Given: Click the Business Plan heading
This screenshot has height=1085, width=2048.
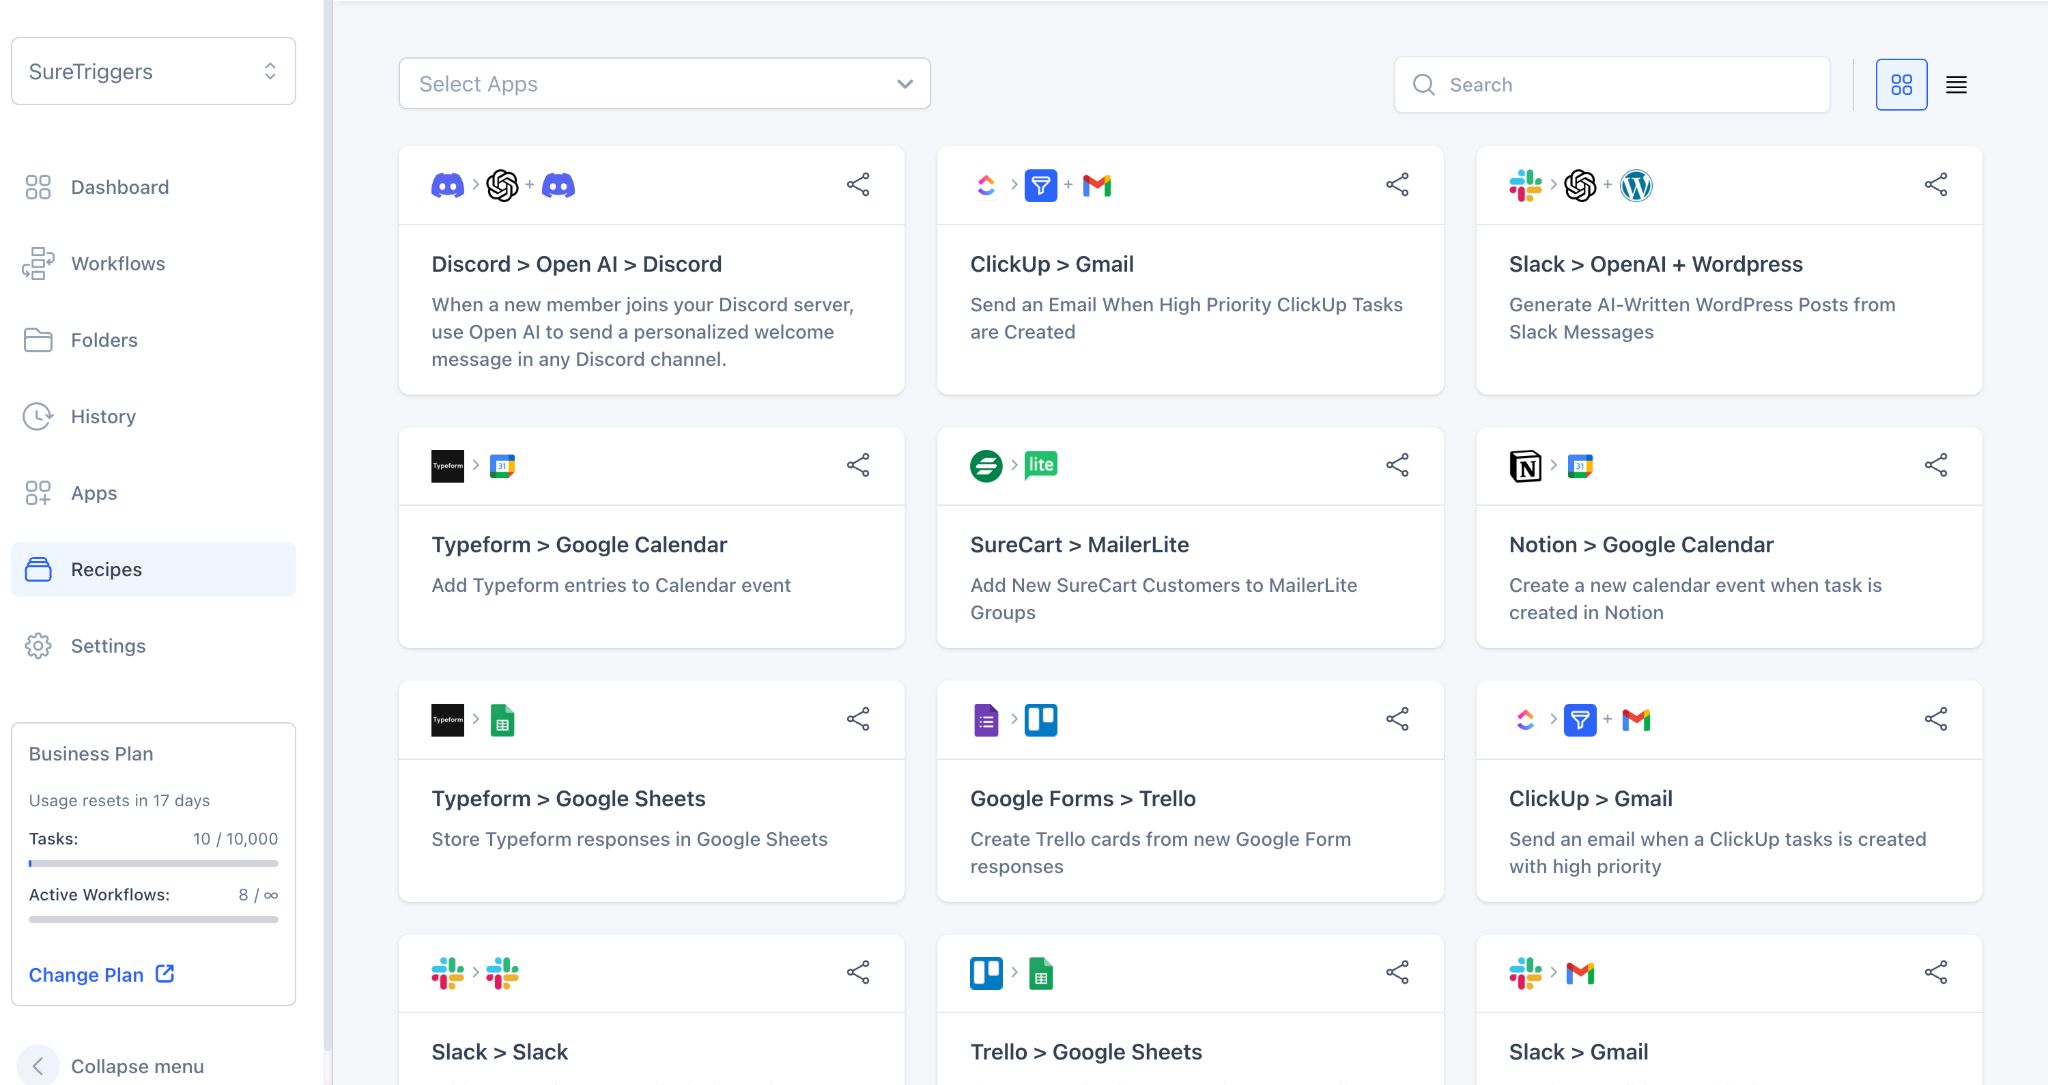Looking at the screenshot, I should point(91,754).
